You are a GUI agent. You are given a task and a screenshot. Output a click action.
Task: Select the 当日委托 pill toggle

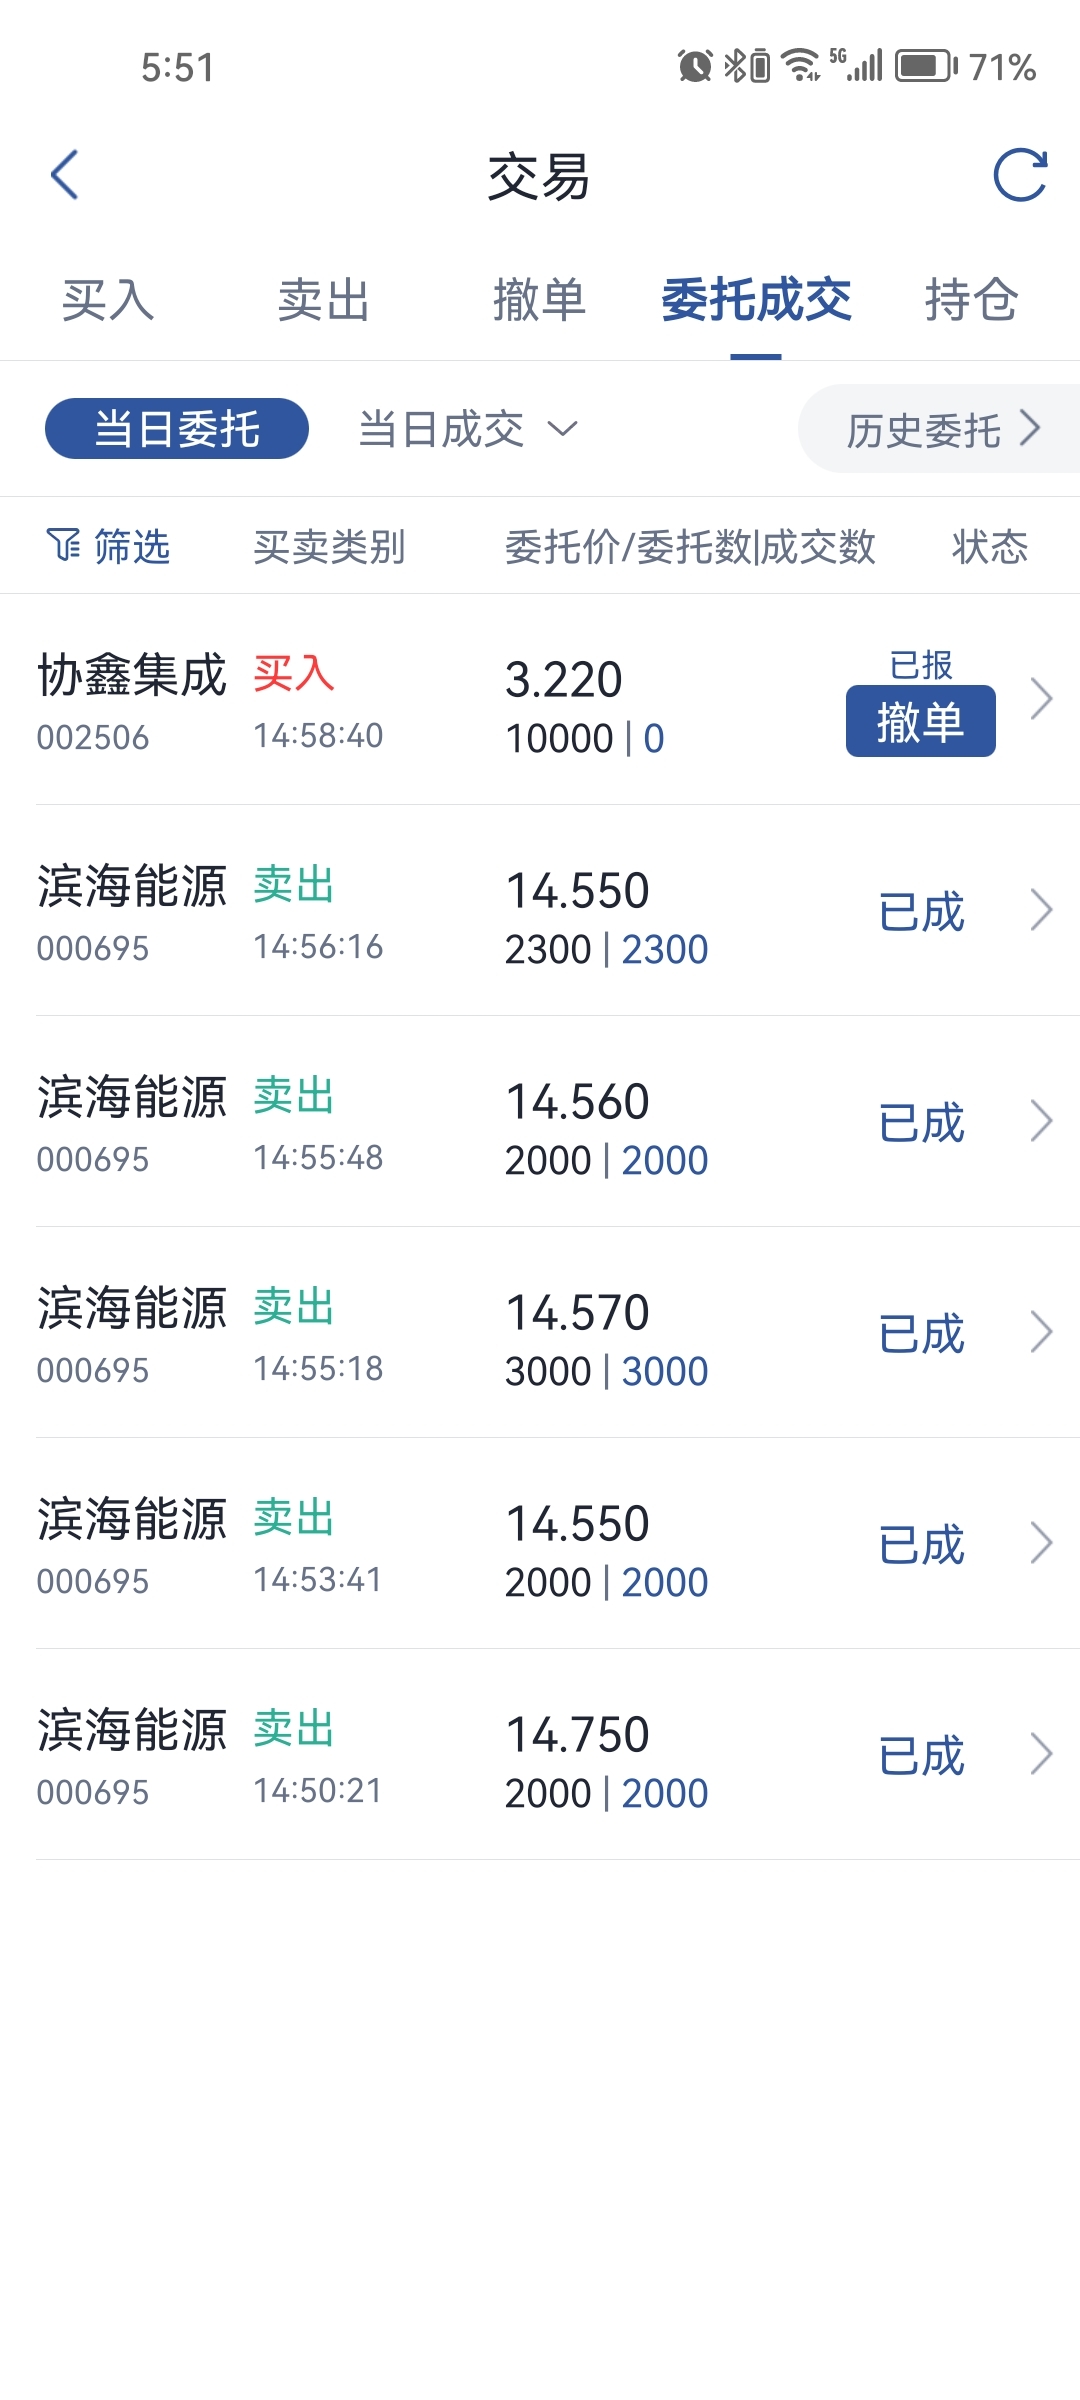(177, 429)
